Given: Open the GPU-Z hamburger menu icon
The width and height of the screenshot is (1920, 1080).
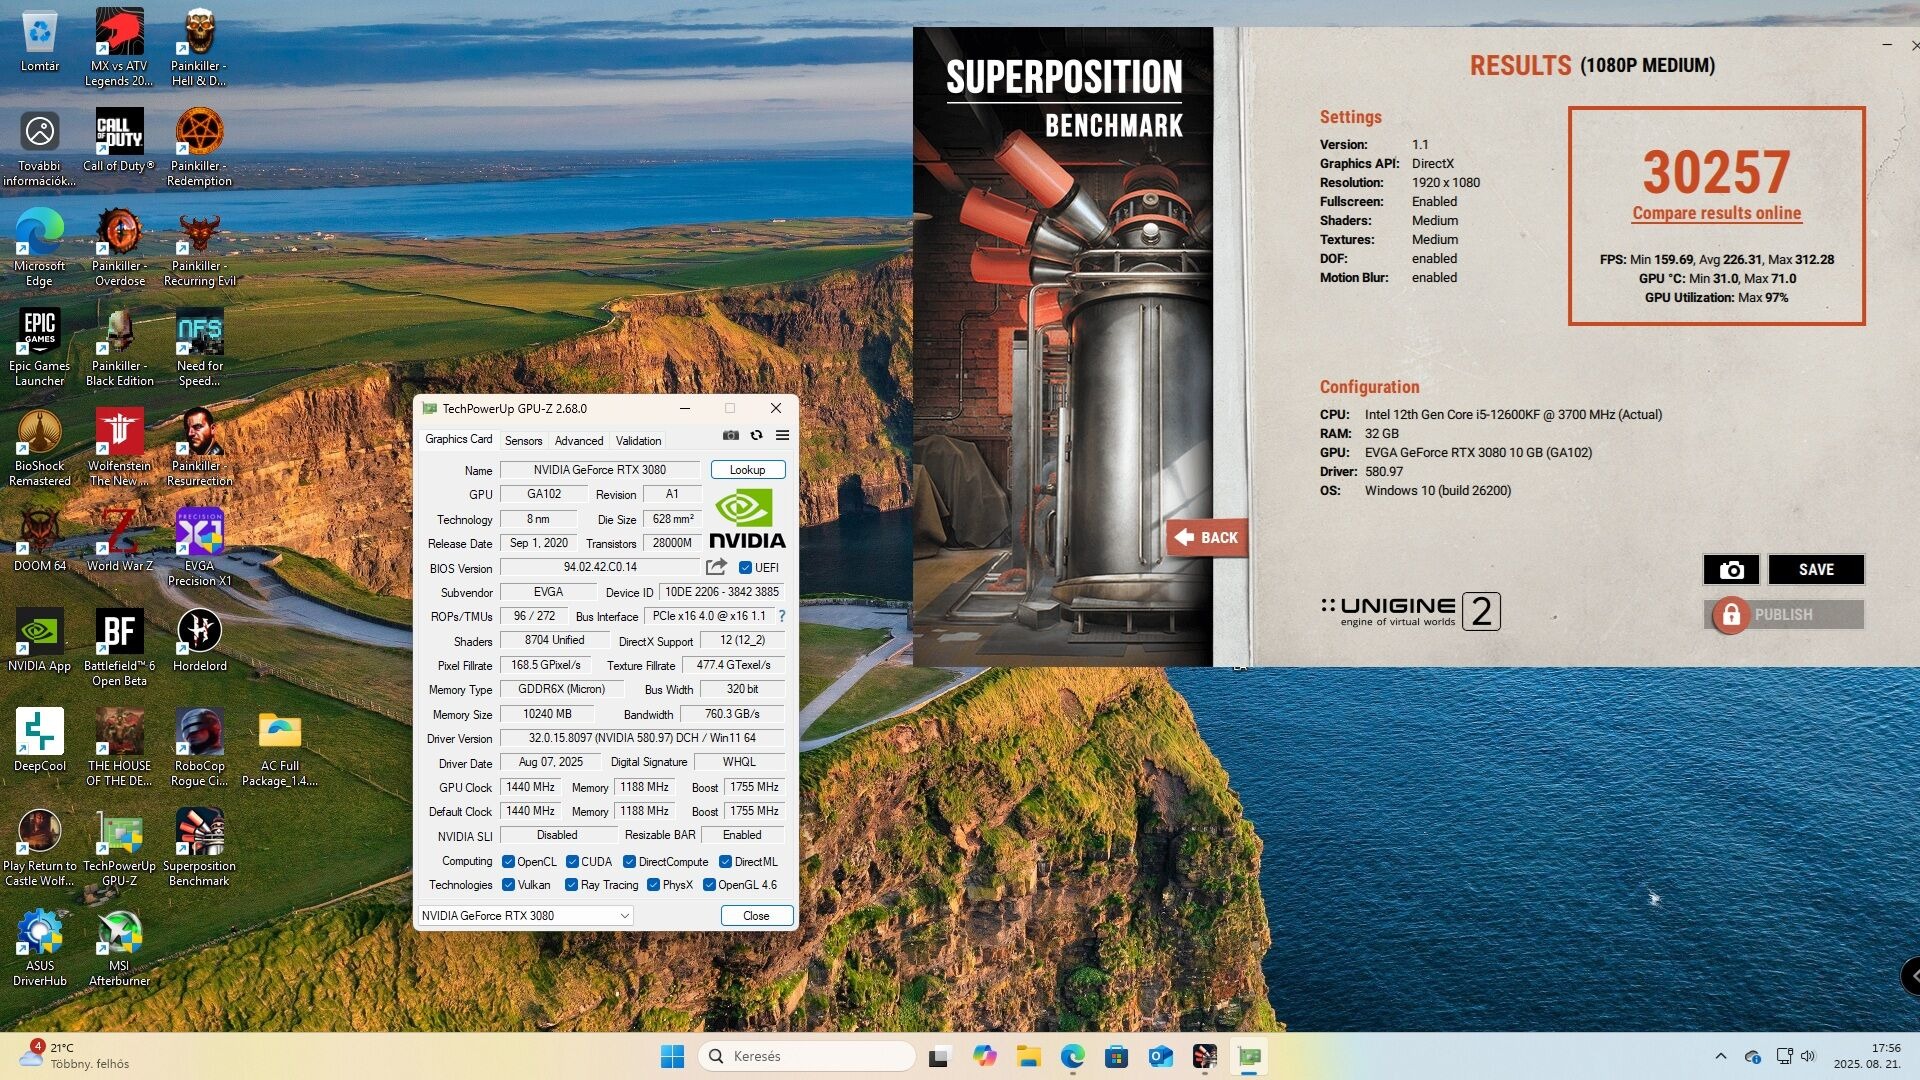Looking at the screenshot, I should tap(782, 435).
